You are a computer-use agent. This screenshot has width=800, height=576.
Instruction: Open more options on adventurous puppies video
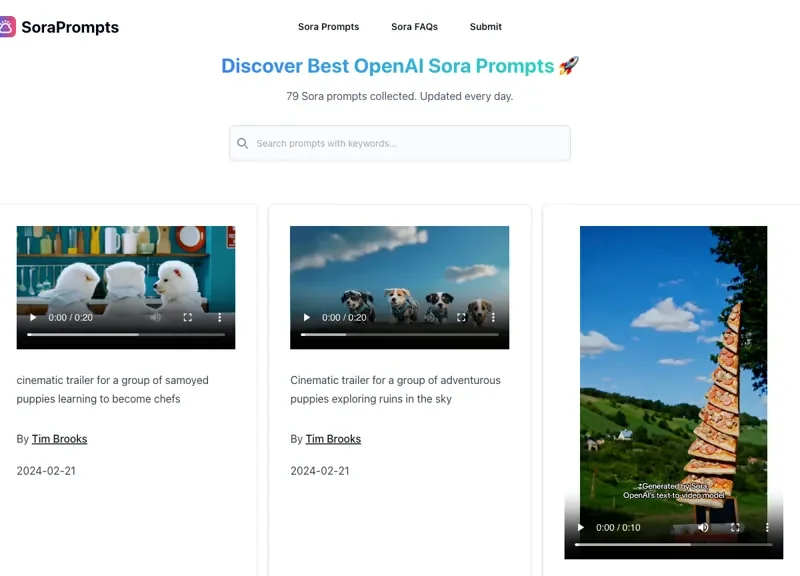(493, 317)
